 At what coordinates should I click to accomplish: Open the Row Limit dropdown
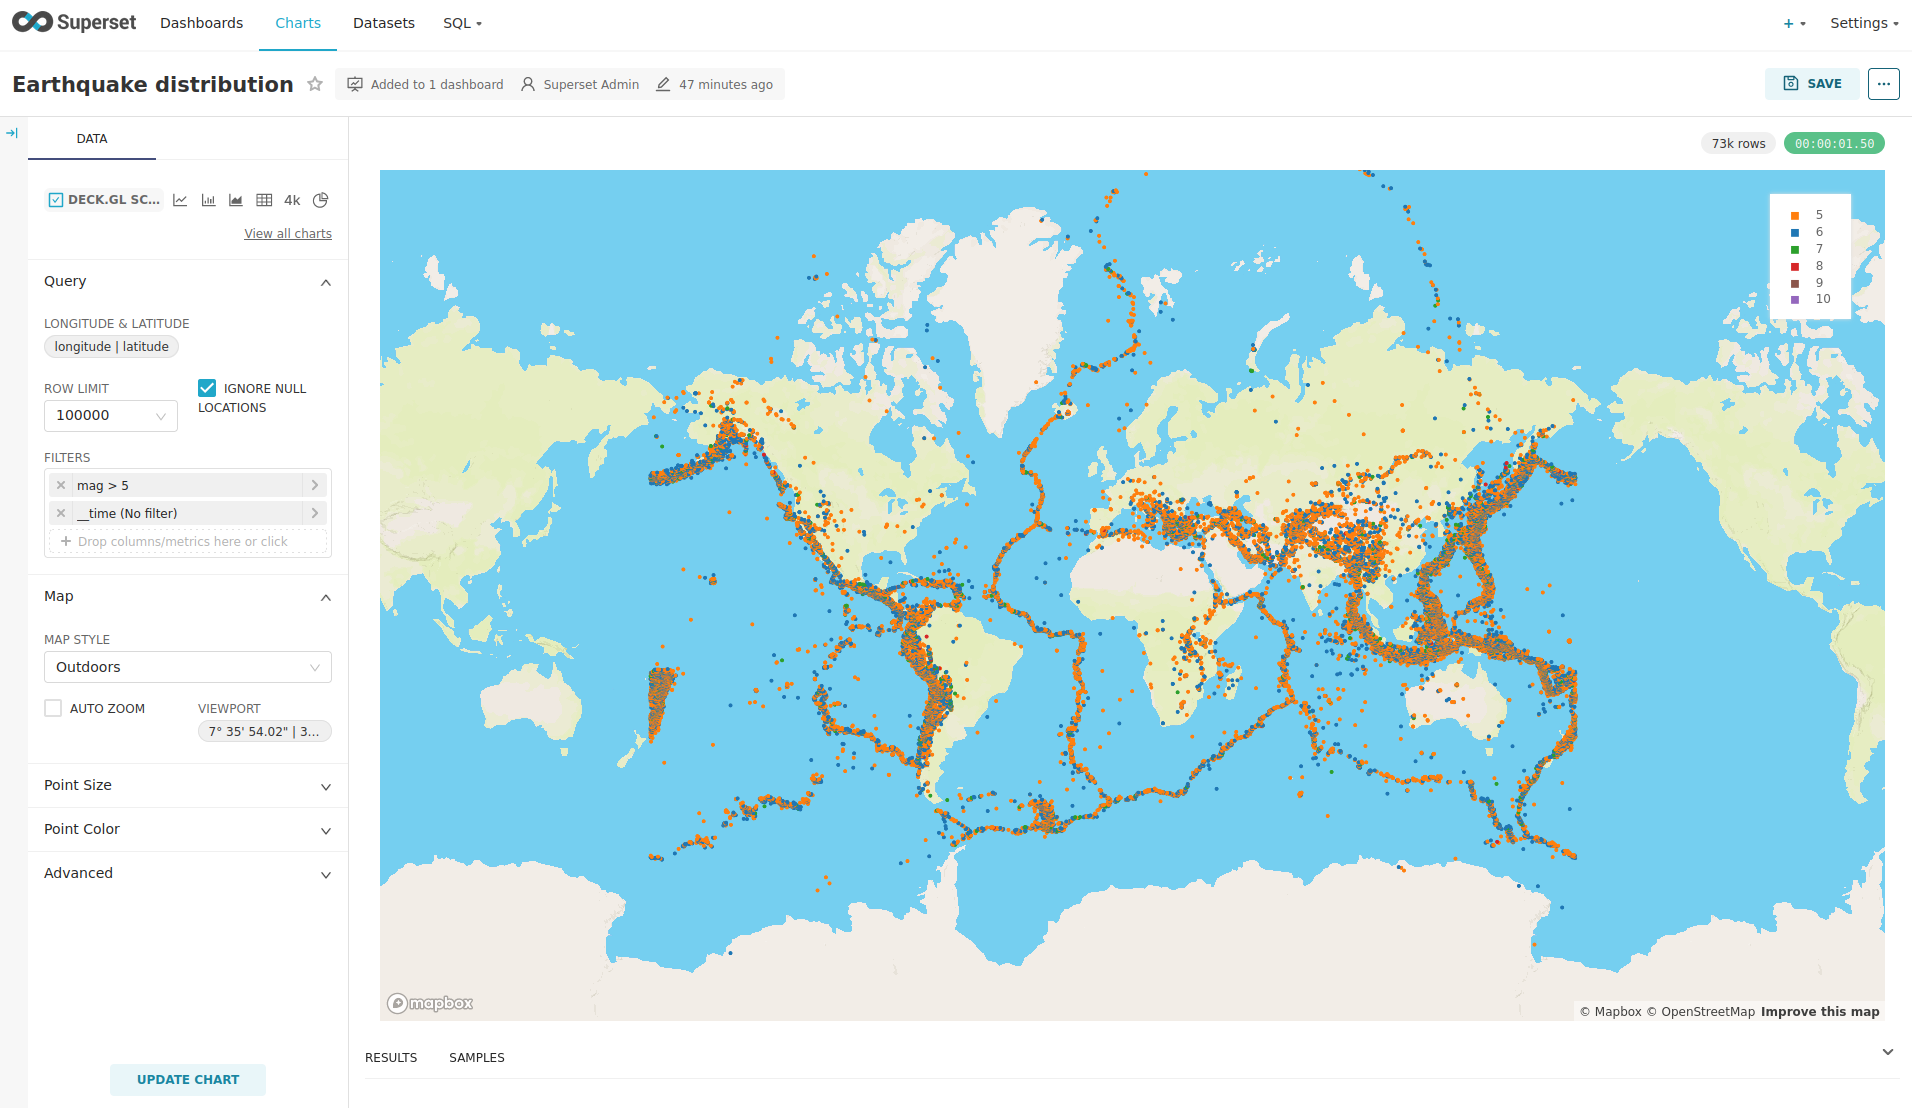coord(110,416)
